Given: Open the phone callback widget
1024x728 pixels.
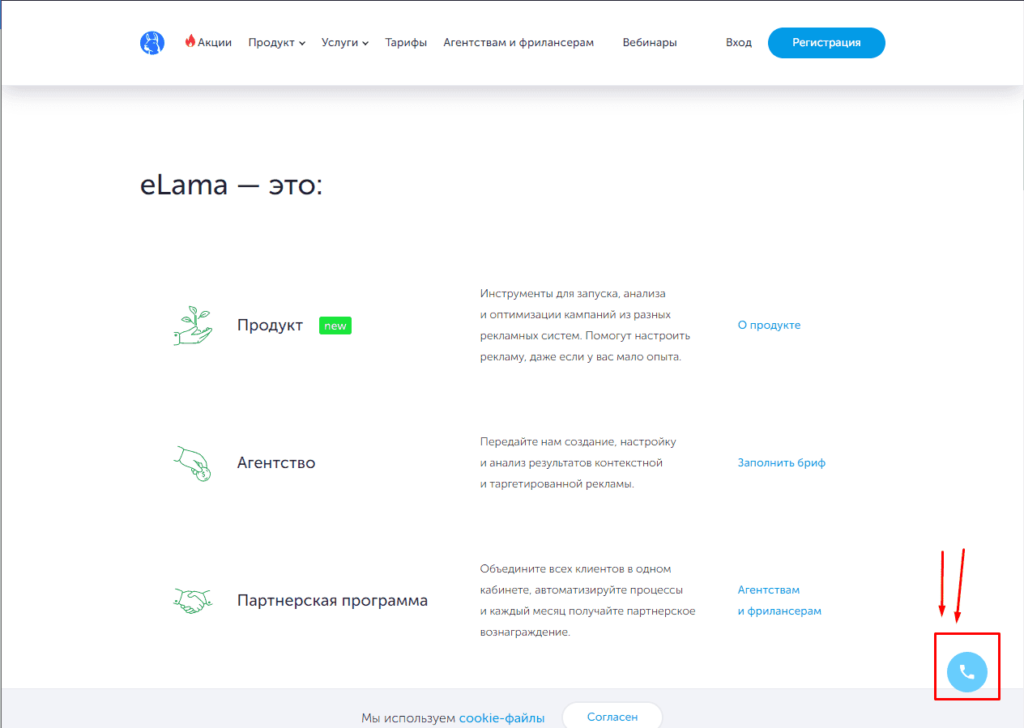Looking at the screenshot, I should pyautogui.click(x=967, y=671).
